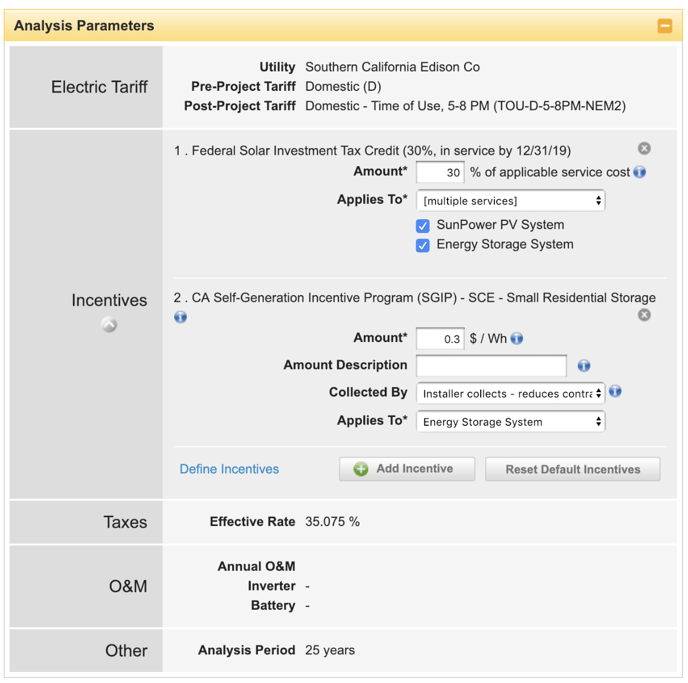
Task: Click the up arrow under Incentives label
Action: 109,325
